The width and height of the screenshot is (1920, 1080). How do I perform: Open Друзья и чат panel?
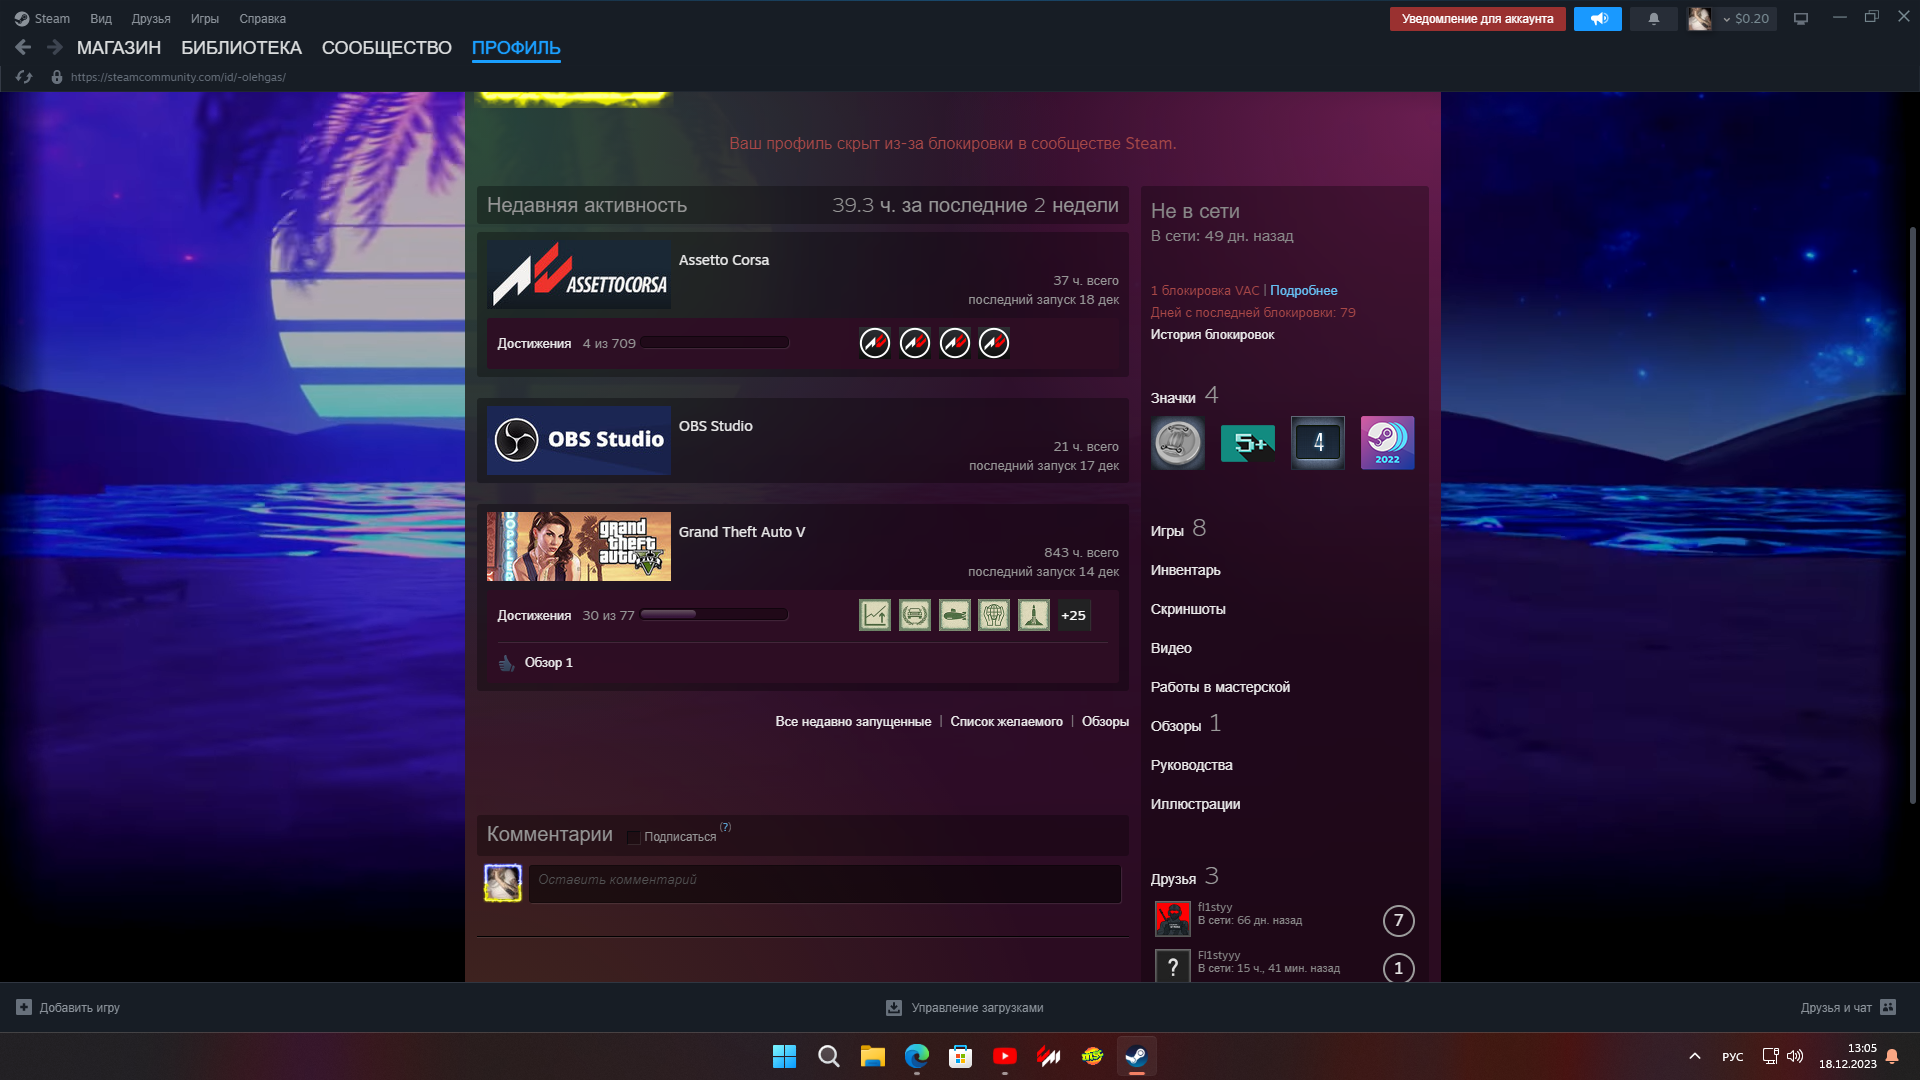coord(1848,1008)
